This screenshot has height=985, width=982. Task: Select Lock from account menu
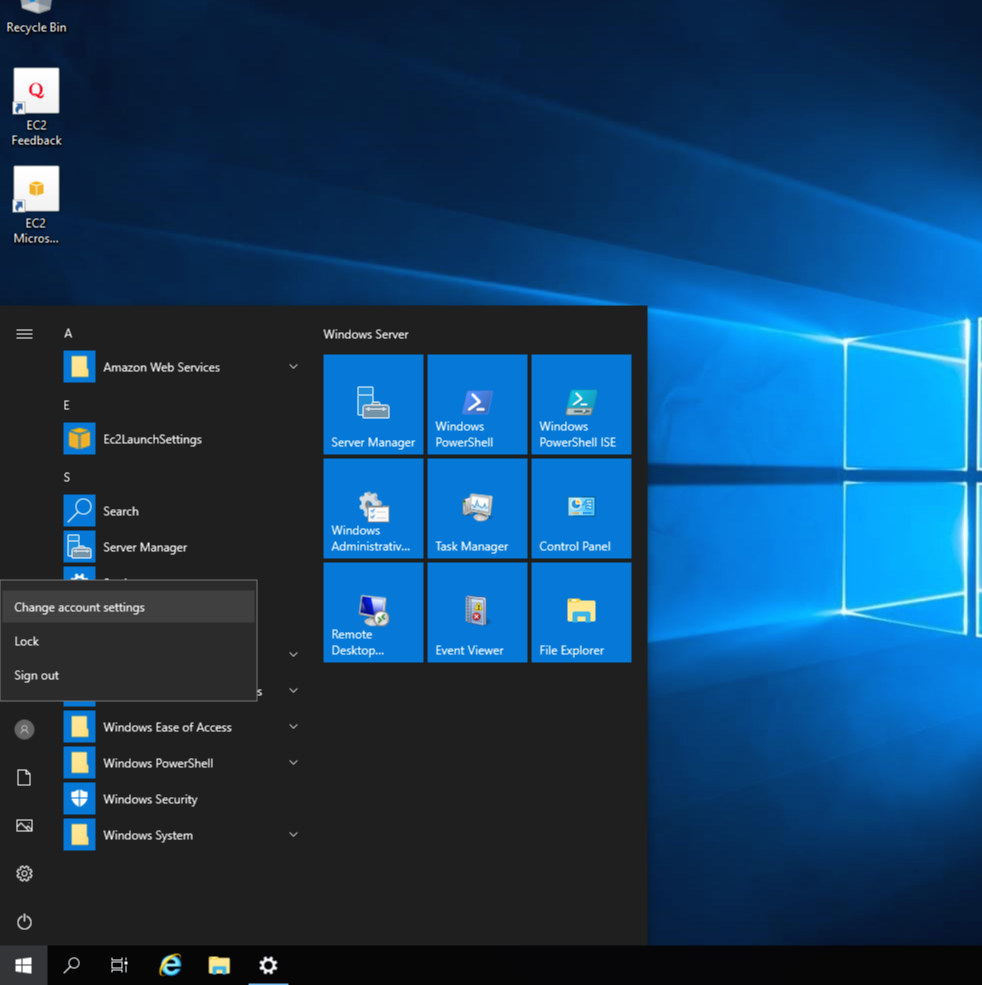point(128,641)
